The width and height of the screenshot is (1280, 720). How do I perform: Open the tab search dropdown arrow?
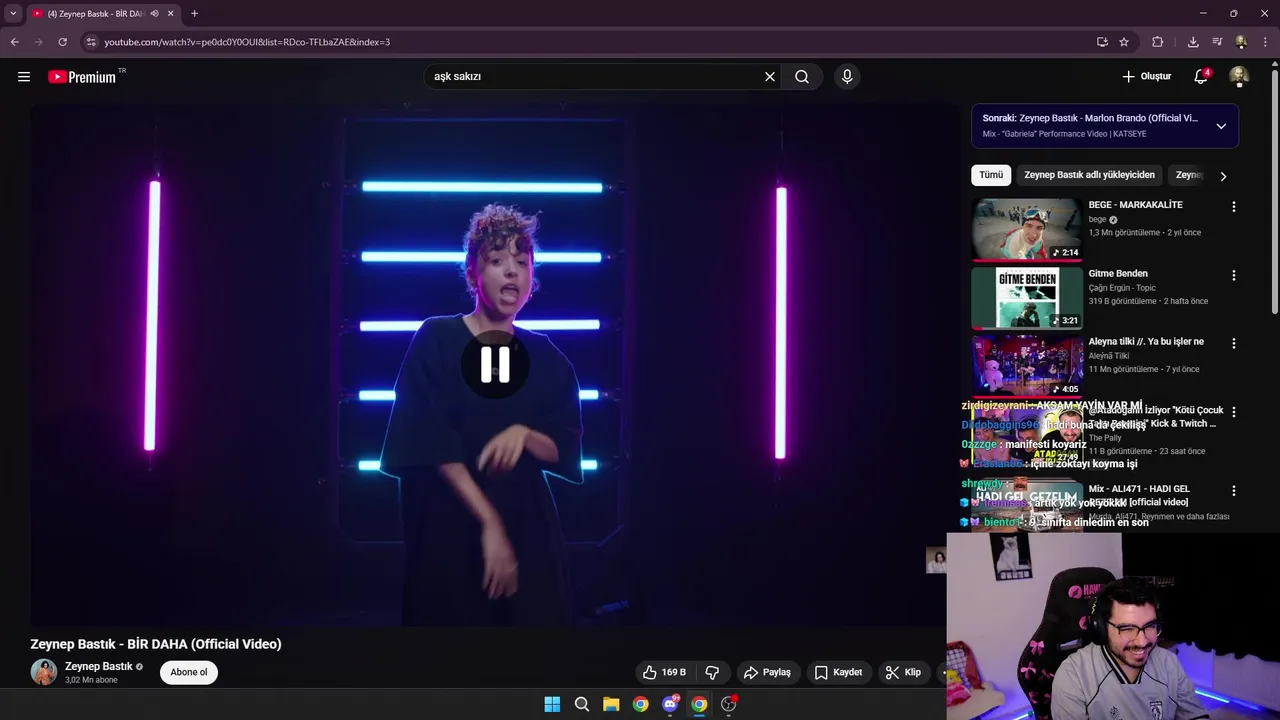pyautogui.click(x=13, y=14)
